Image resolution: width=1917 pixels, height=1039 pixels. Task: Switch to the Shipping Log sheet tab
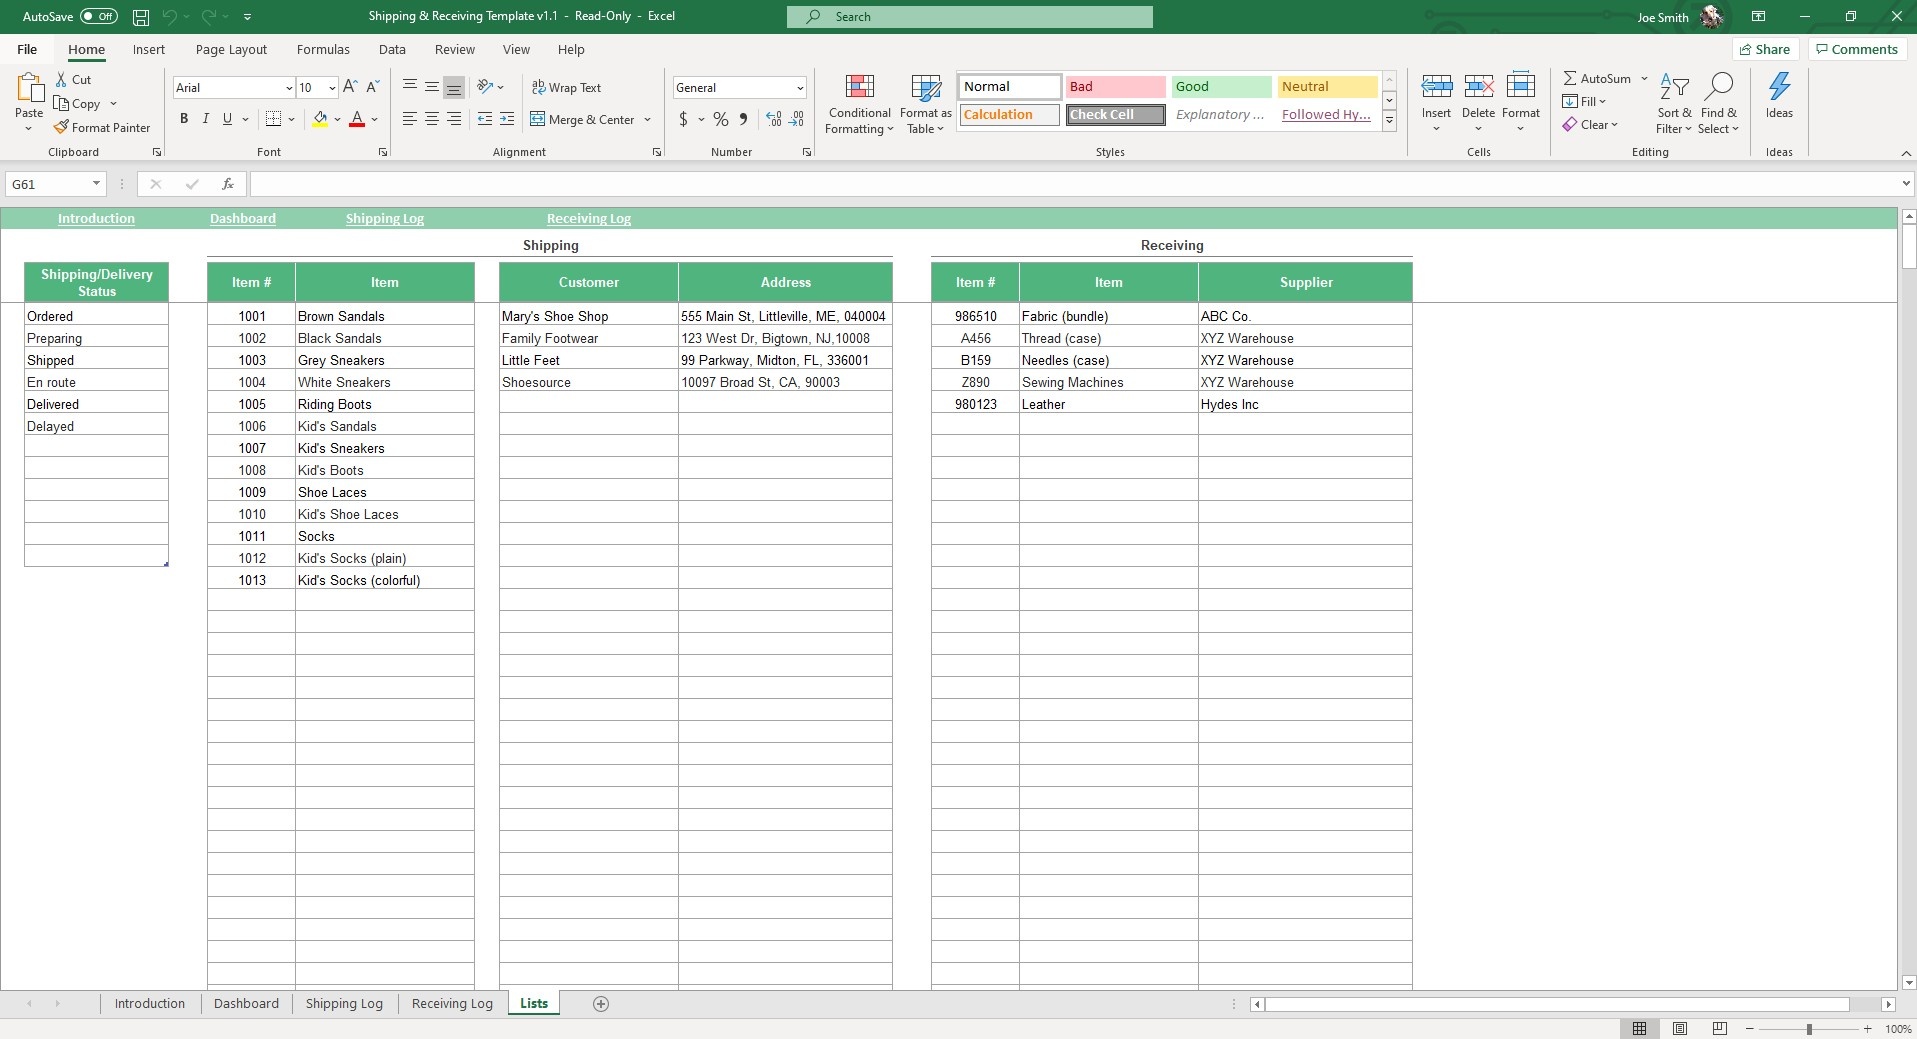pos(344,1004)
